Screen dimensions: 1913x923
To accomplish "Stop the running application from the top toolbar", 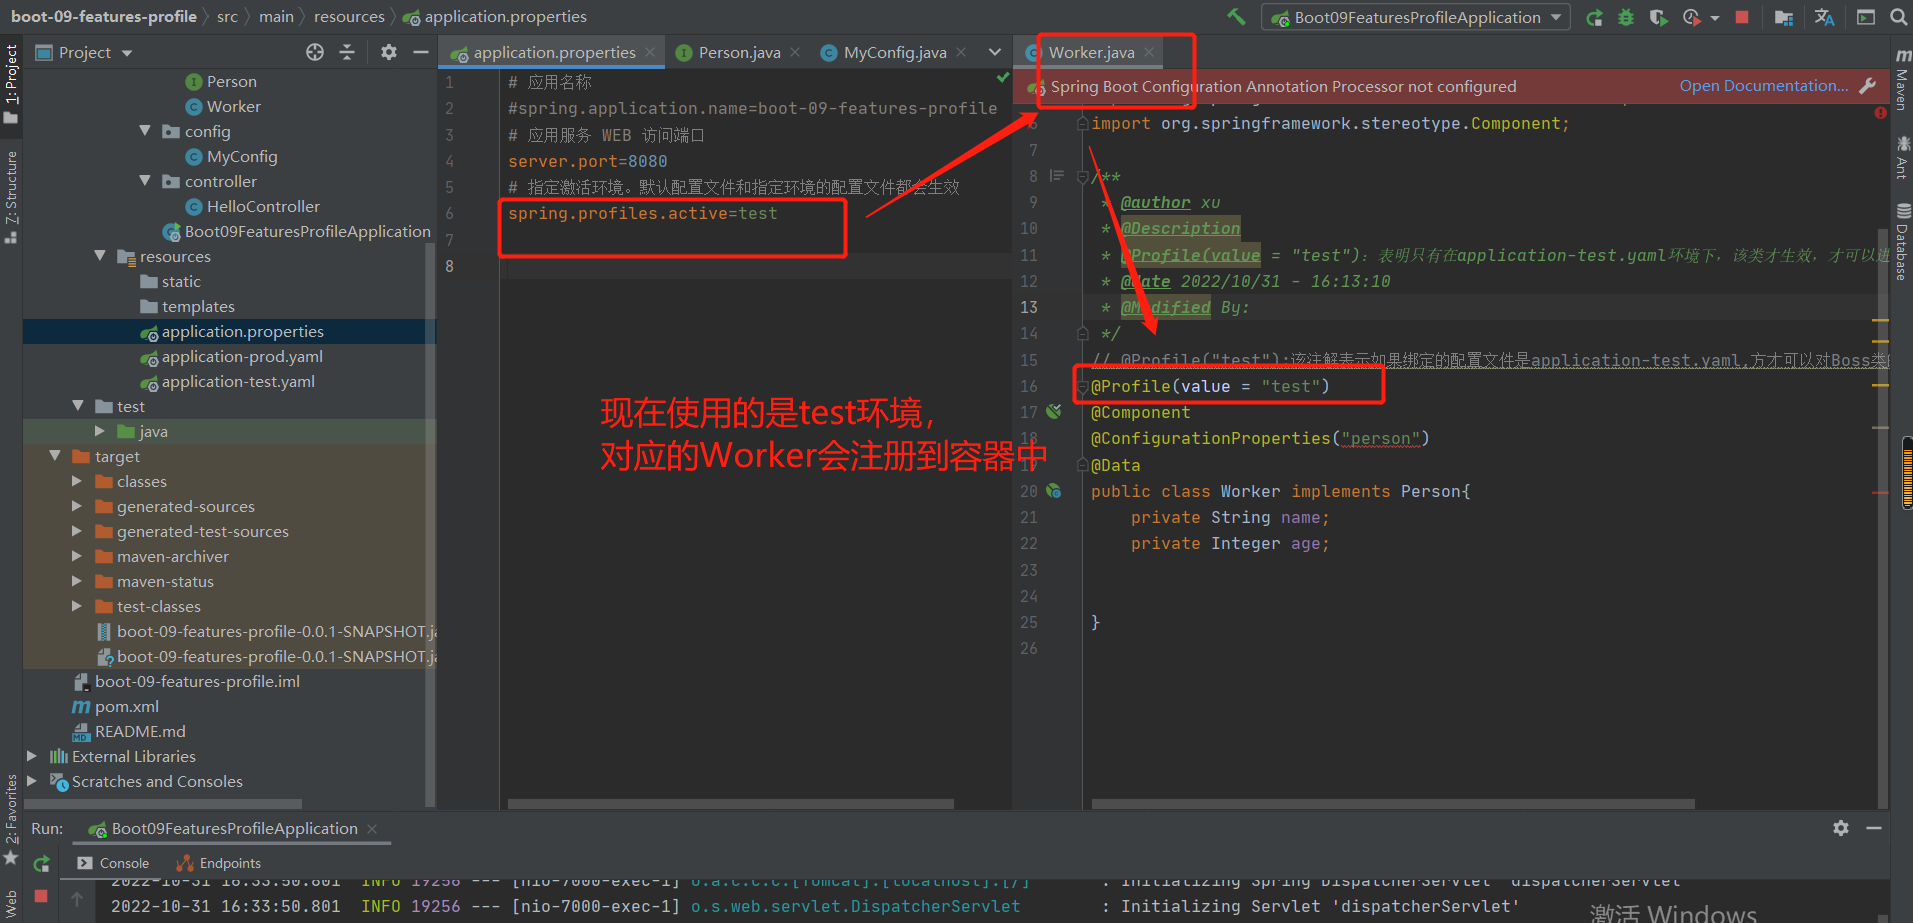I will pyautogui.click(x=1742, y=17).
